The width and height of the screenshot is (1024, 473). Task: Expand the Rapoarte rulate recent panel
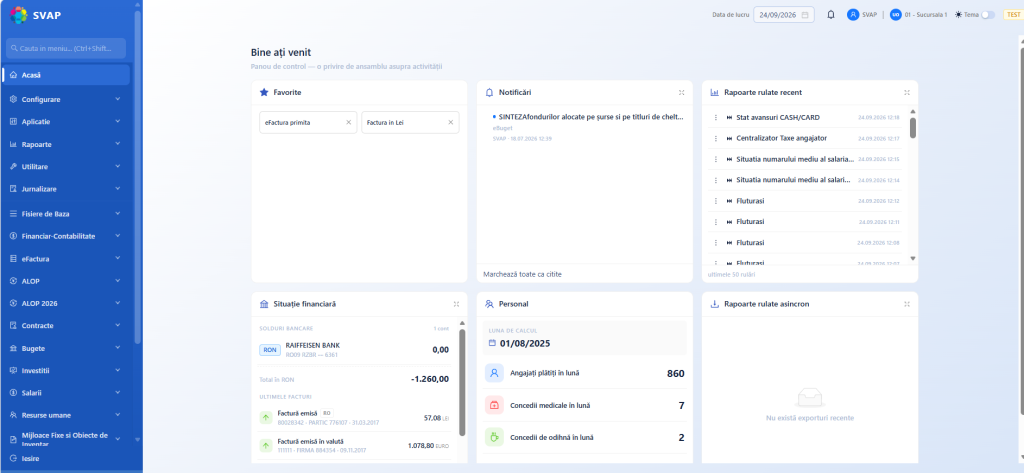(x=906, y=93)
